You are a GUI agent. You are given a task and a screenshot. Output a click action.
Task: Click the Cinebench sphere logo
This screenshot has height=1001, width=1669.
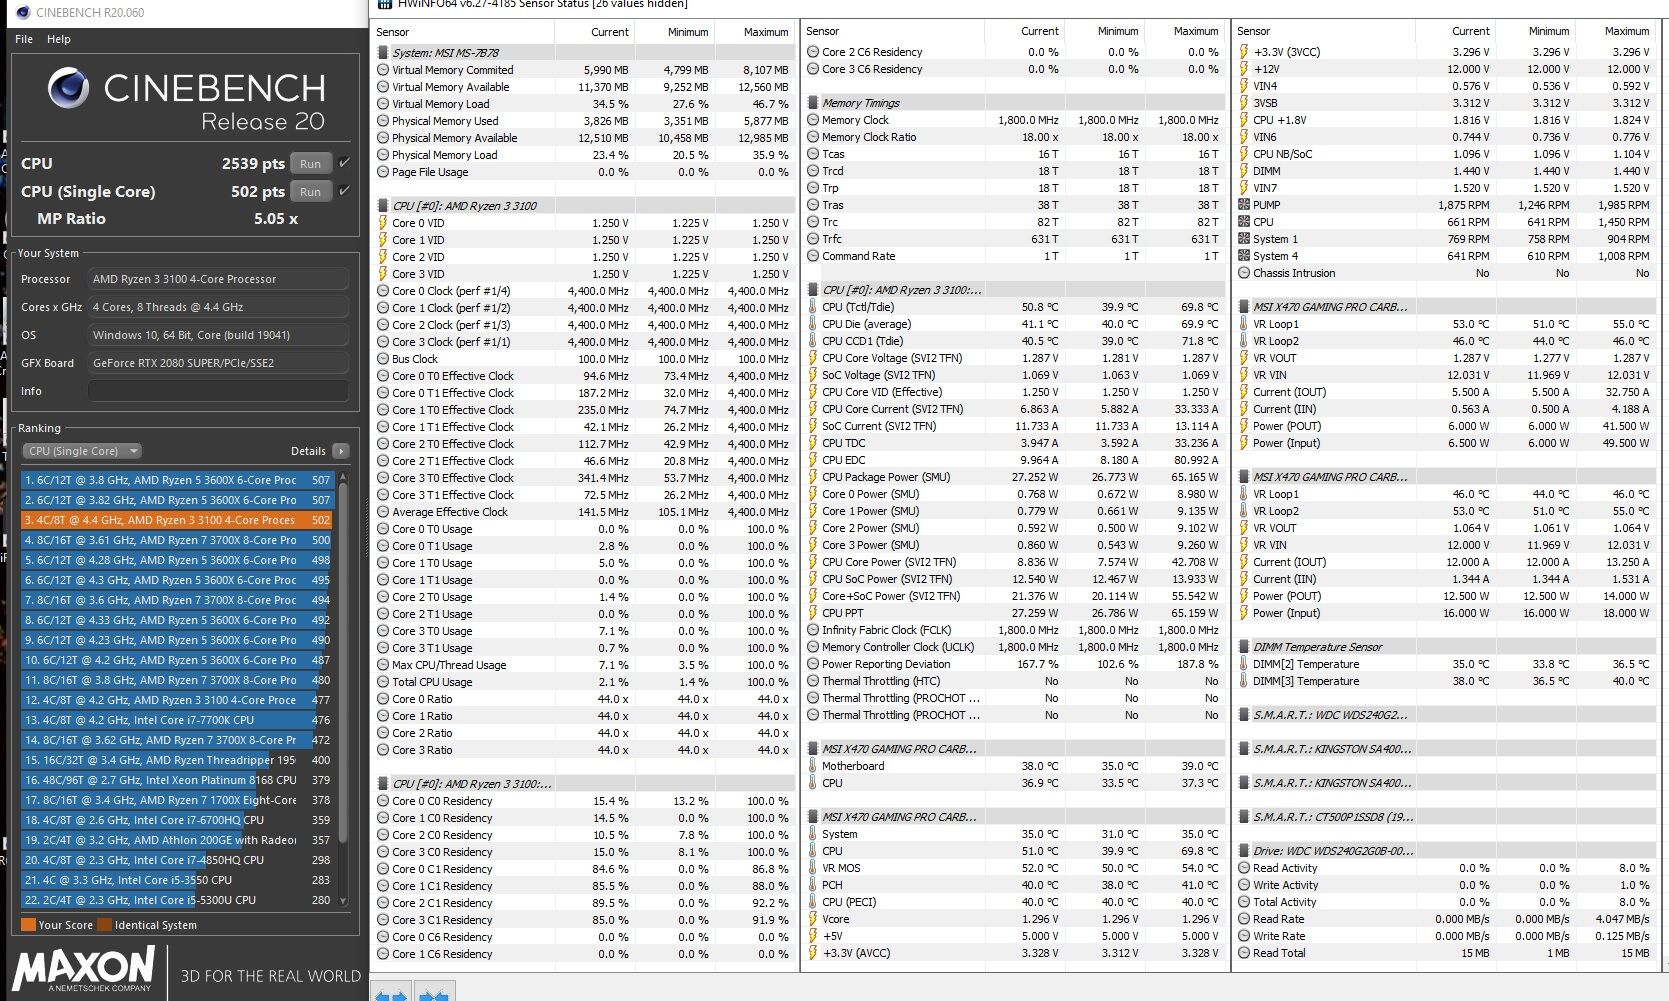pyautogui.click(x=68, y=89)
